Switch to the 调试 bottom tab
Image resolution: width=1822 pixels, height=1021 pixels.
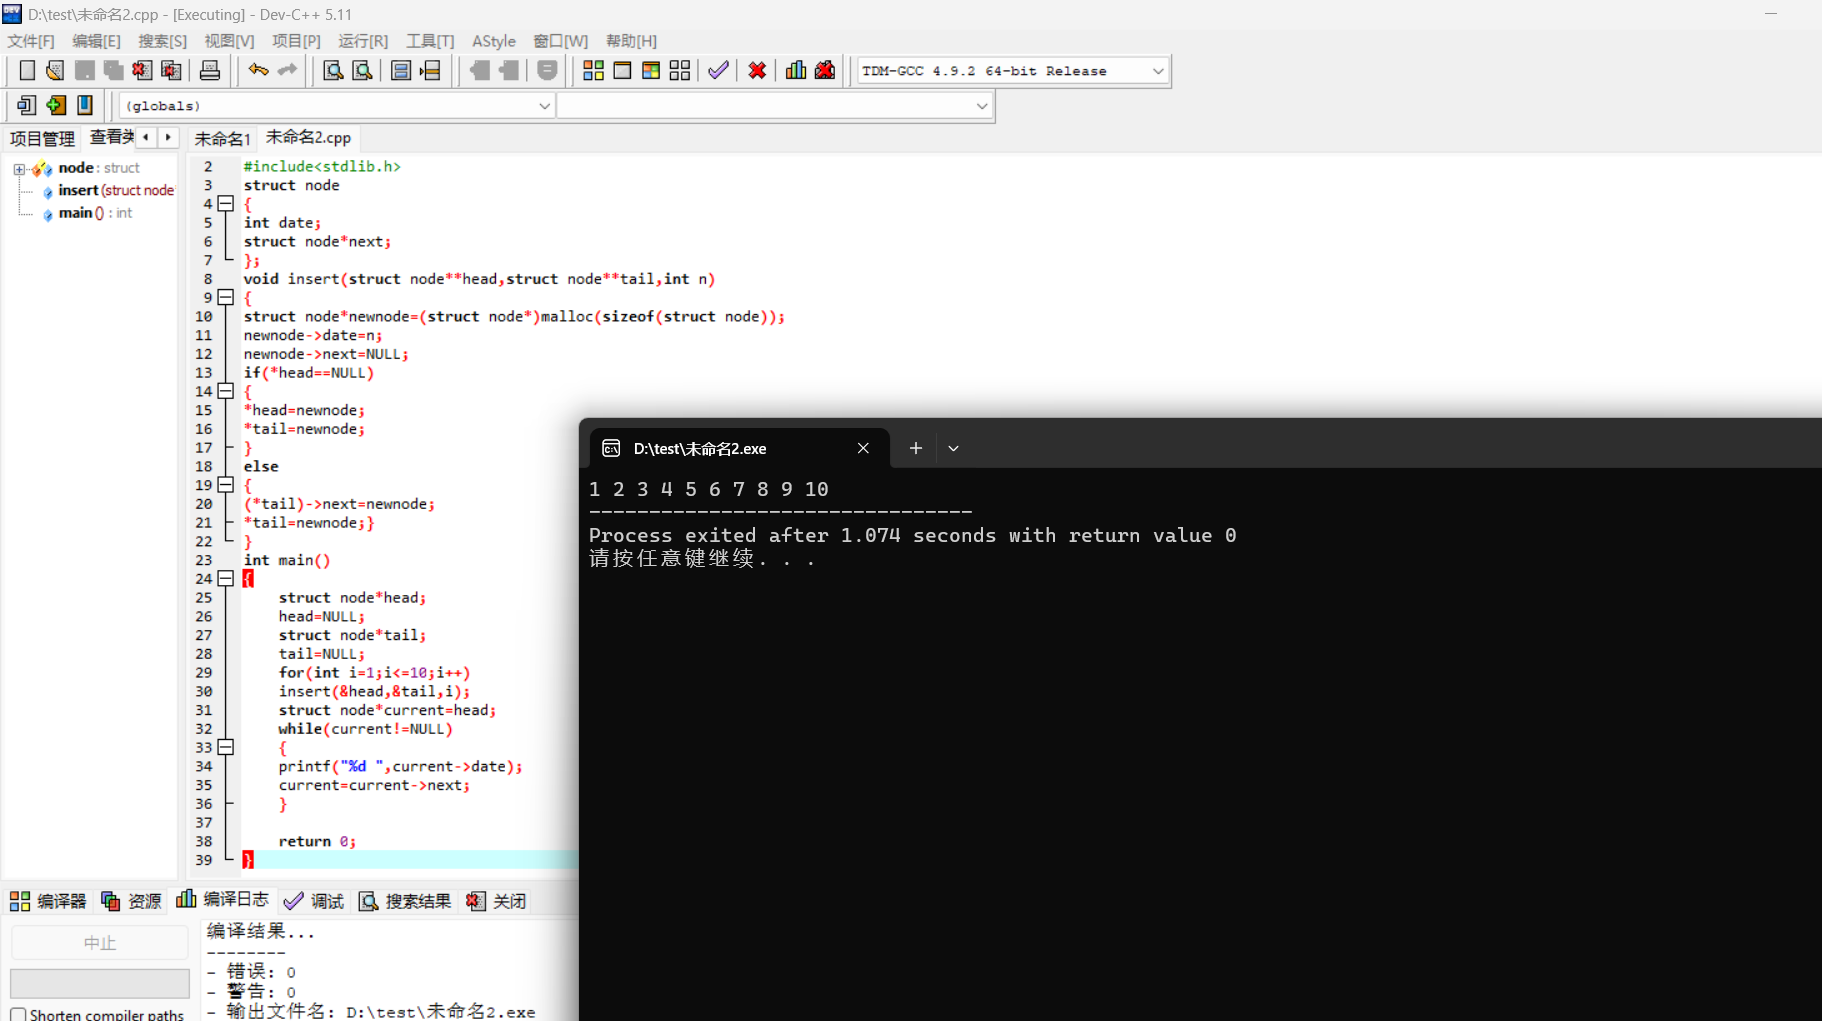click(313, 901)
